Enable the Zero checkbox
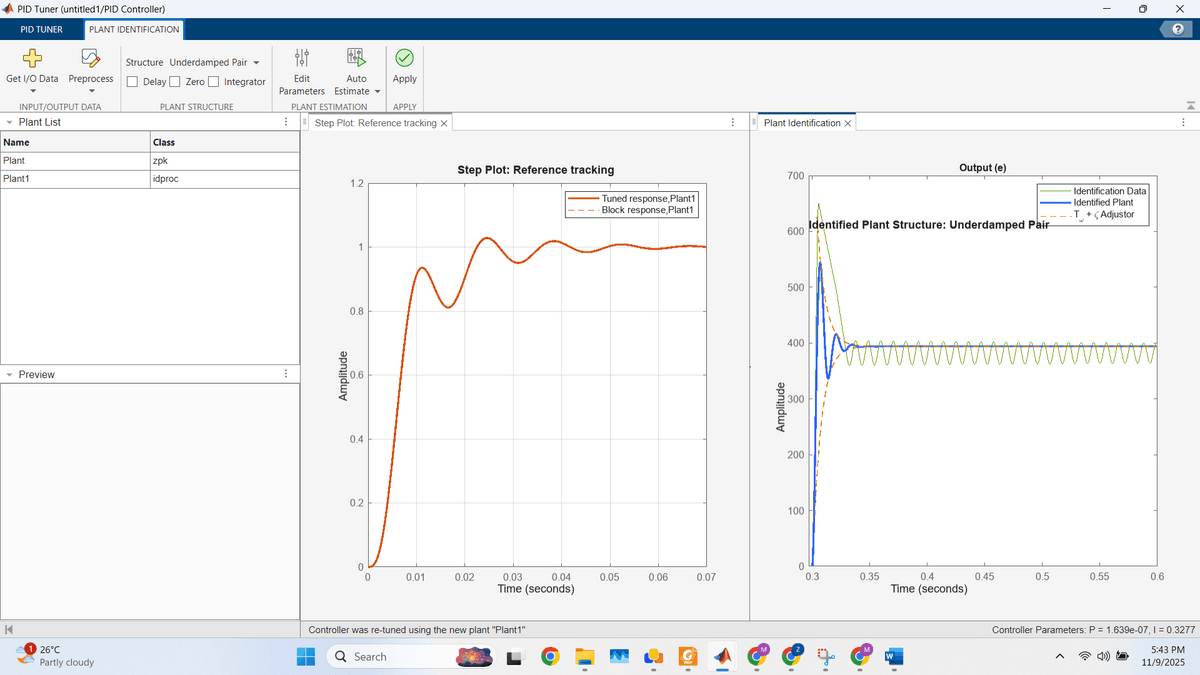The height and width of the screenshot is (675, 1200). [x=175, y=82]
